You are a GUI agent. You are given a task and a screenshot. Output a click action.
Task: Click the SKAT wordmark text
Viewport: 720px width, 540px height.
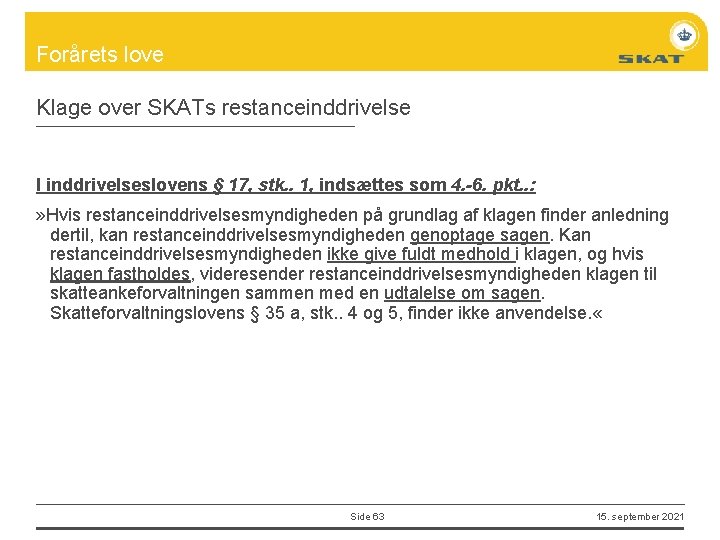(651, 59)
